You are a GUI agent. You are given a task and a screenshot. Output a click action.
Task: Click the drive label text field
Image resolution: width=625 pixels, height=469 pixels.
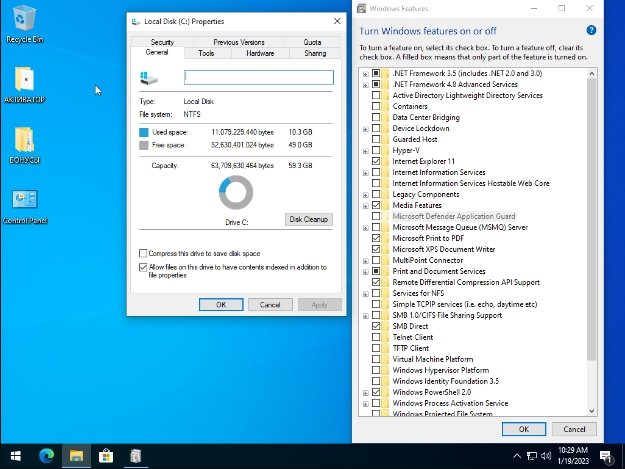point(259,77)
